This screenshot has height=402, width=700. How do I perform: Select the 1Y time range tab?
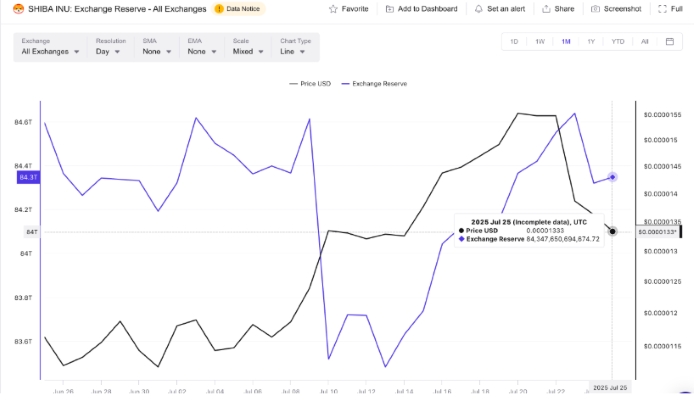click(x=591, y=42)
